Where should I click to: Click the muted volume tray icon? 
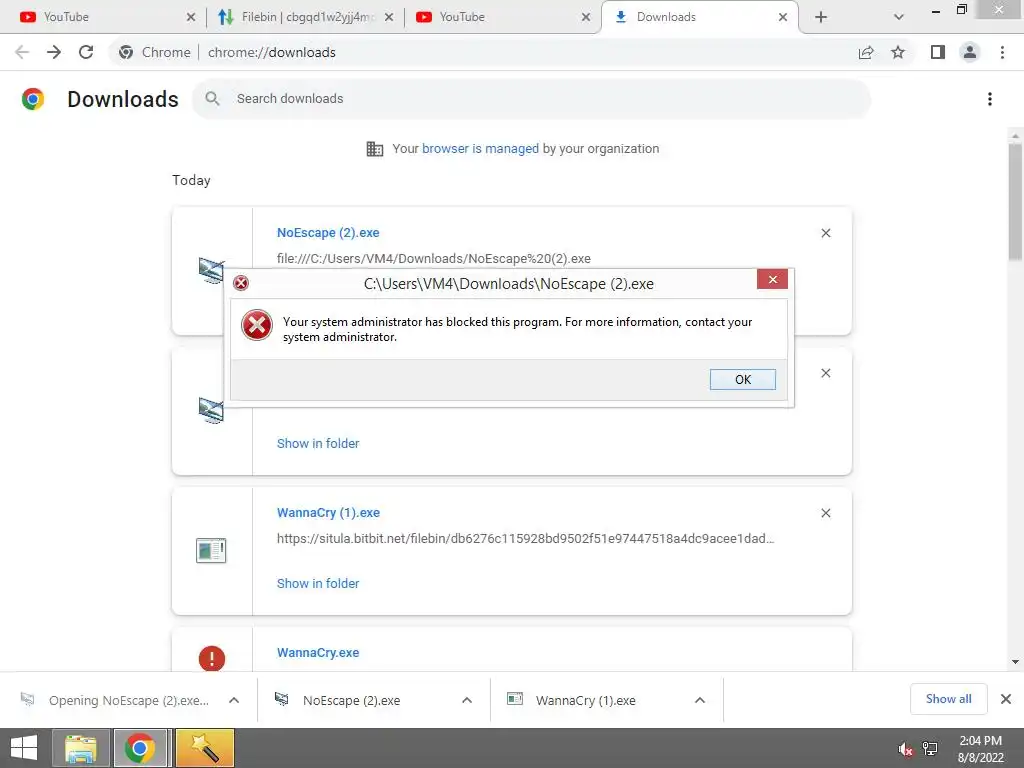click(904, 749)
